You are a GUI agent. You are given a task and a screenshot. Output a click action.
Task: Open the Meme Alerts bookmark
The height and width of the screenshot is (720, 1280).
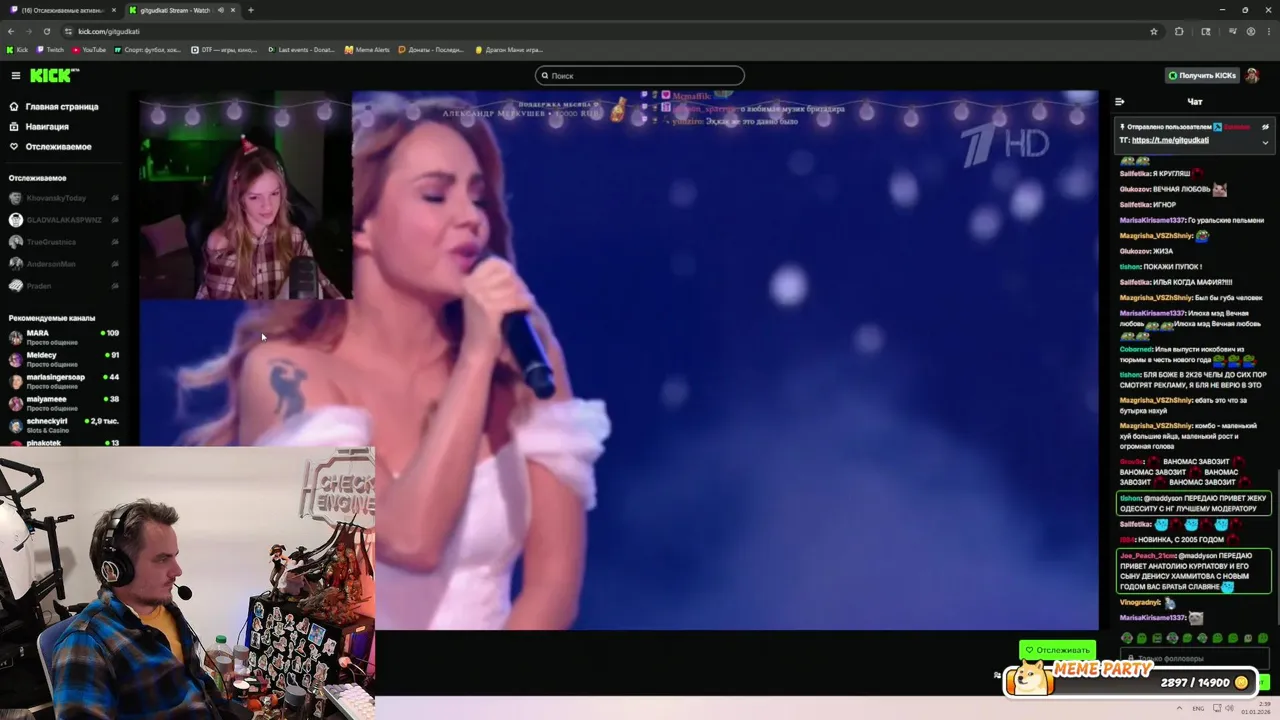[x=367, y=49]
